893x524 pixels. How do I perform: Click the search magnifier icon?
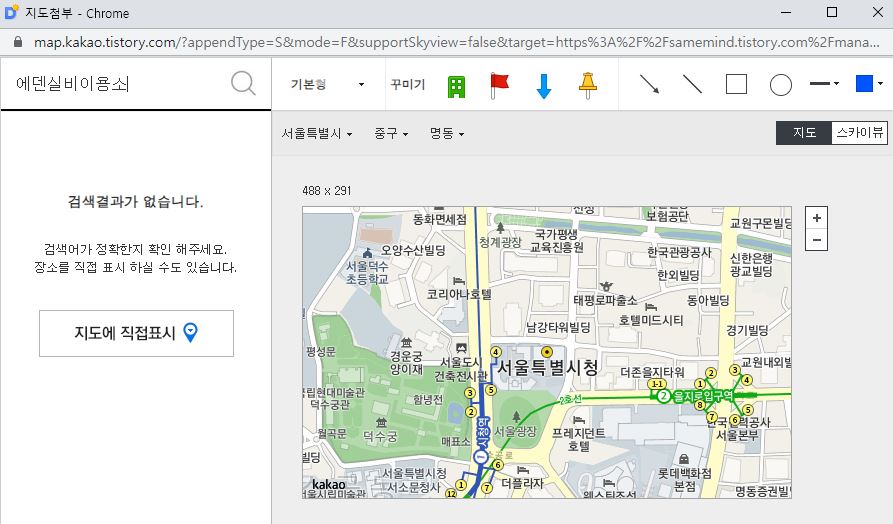243,83
